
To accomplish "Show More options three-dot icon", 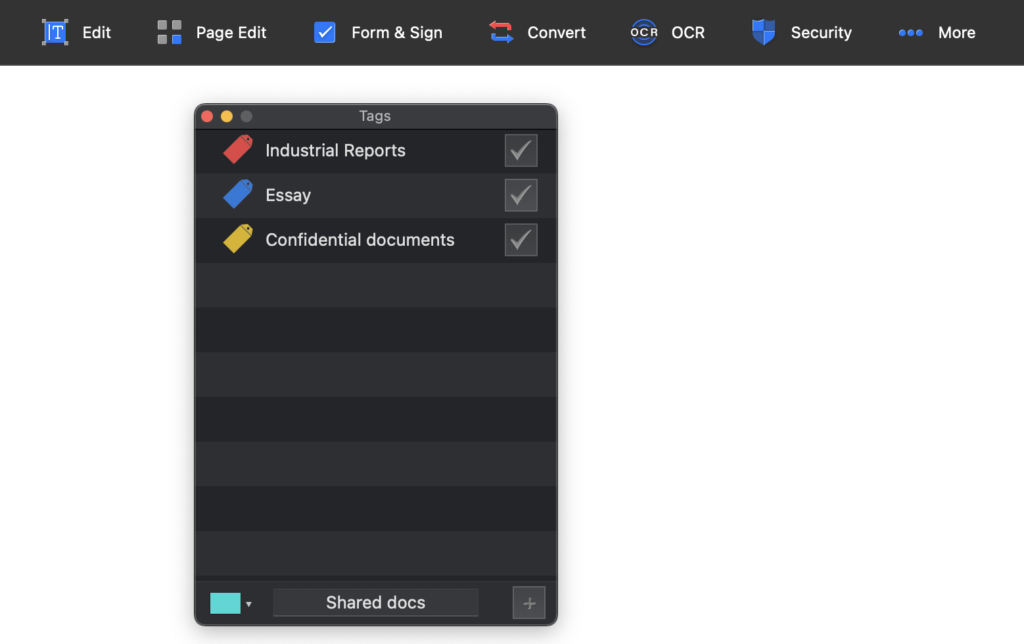I will pos(910,33).
